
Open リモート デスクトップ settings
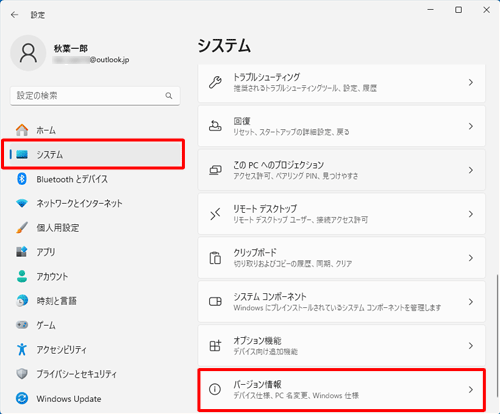click(x=341, y=214)
